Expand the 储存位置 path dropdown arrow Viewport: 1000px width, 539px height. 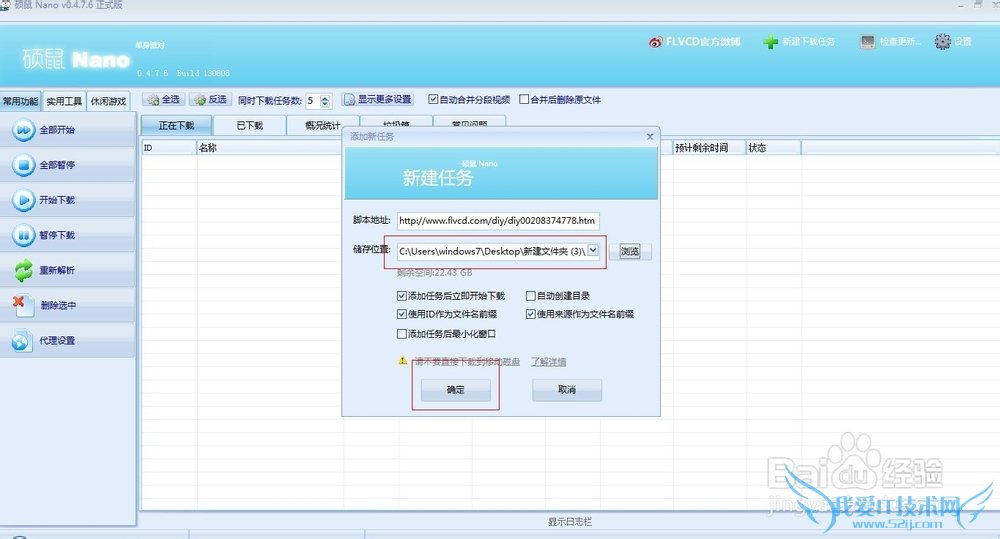593,251
